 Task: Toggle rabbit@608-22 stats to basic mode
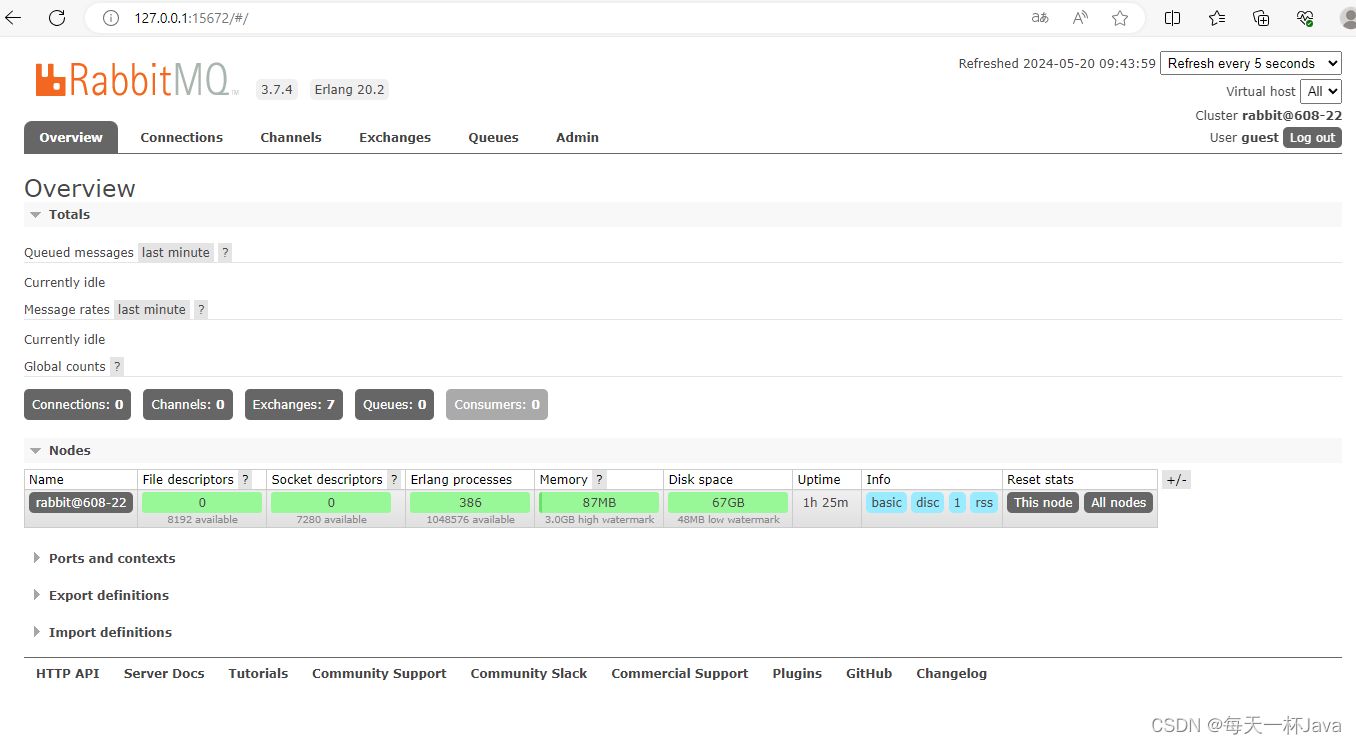886,502
